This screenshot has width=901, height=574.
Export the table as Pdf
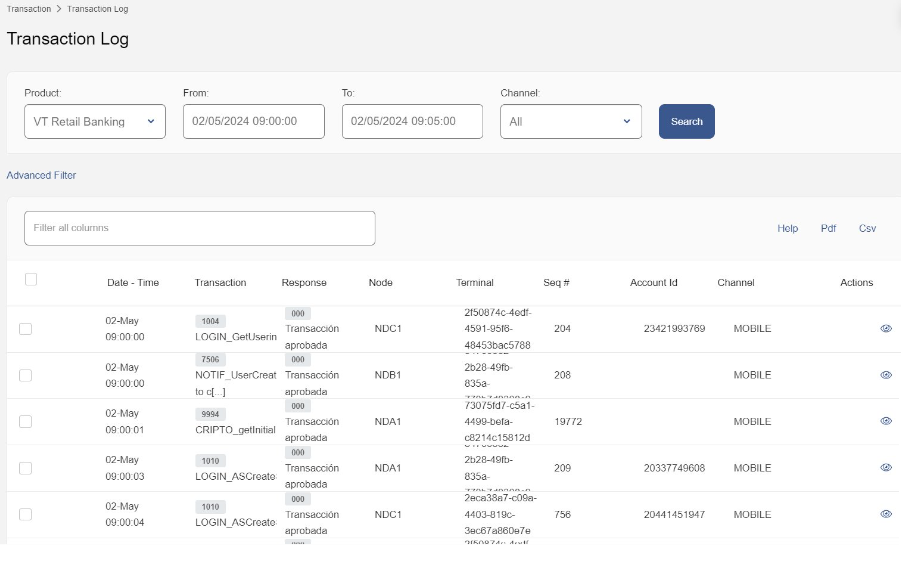(x=828, y=228)
